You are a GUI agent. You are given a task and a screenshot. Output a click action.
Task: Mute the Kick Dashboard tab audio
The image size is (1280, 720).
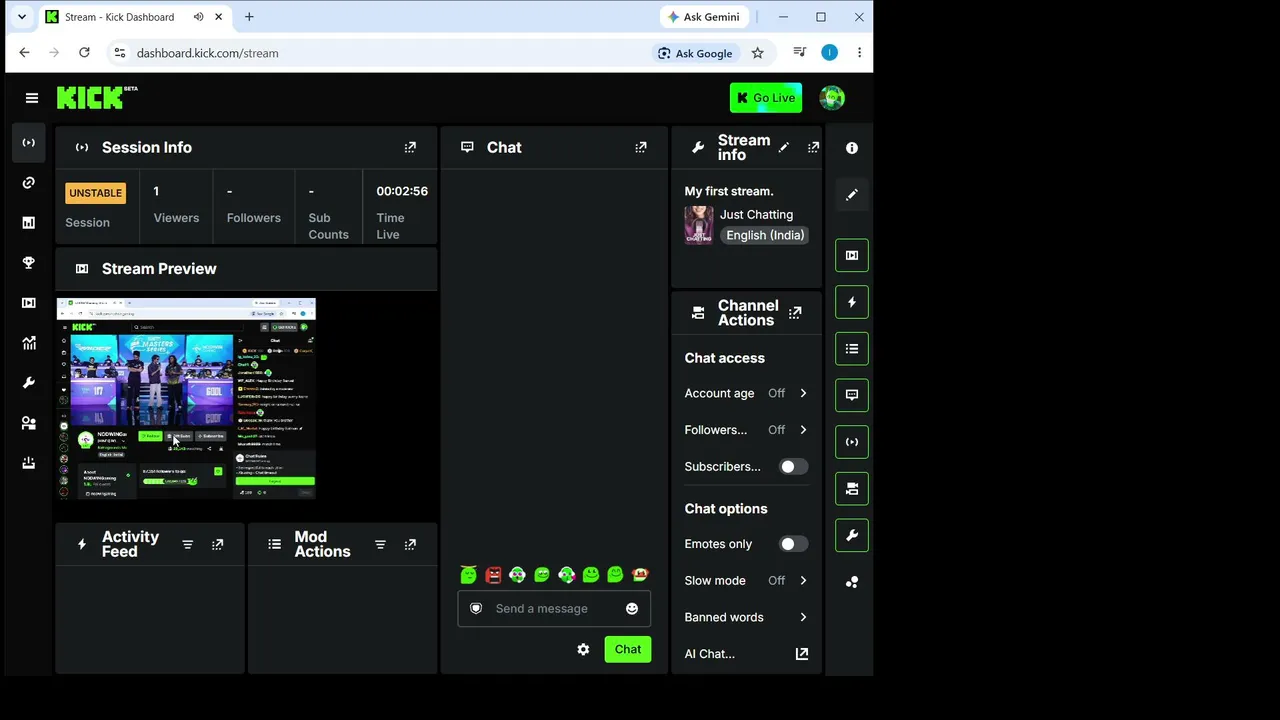point(198,17)
